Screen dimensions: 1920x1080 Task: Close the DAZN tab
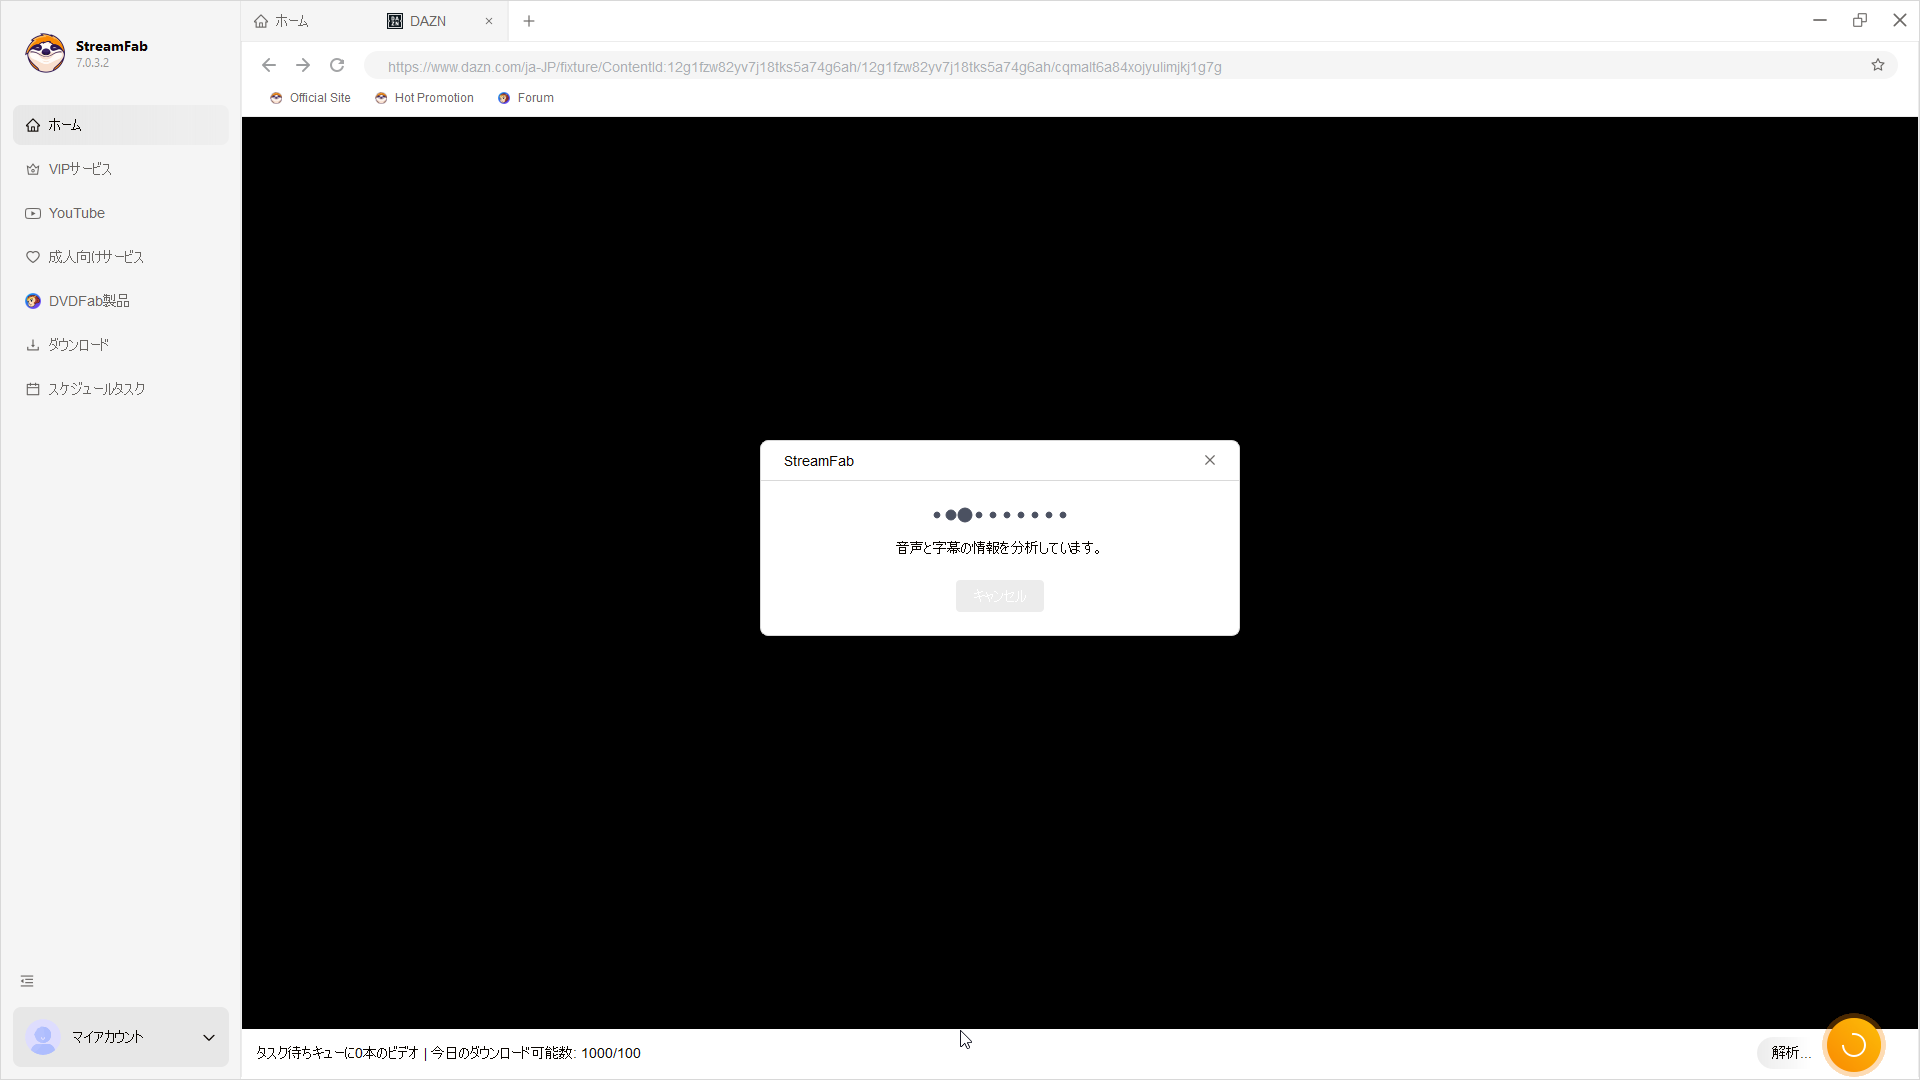489,21
